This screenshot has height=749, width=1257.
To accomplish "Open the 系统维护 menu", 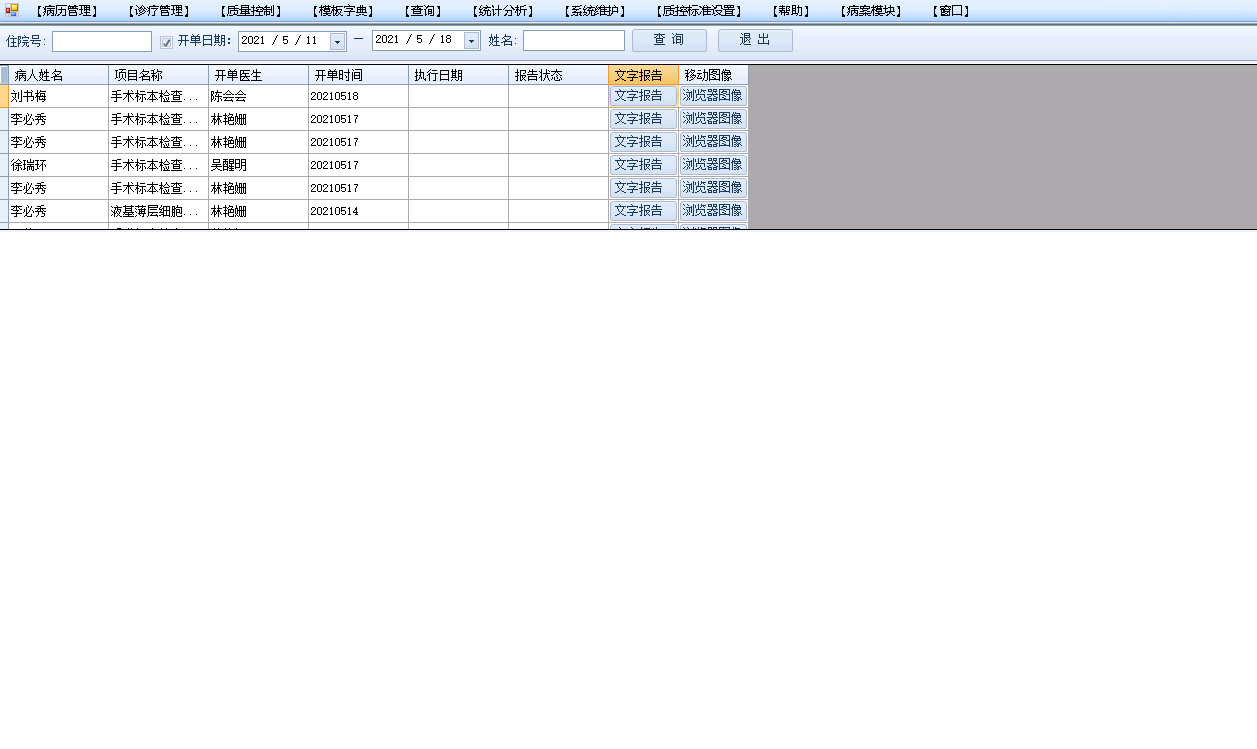I will pyautogui.click(x=595, y=11).
